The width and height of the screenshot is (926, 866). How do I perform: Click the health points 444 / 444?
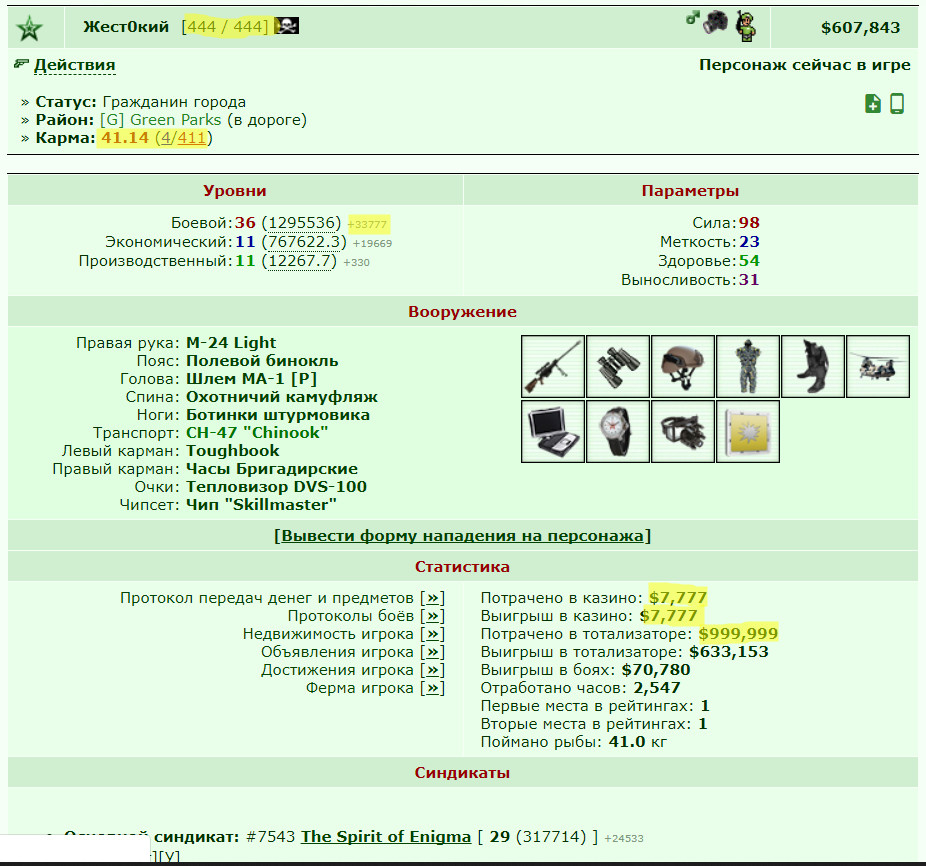(224, 27)
